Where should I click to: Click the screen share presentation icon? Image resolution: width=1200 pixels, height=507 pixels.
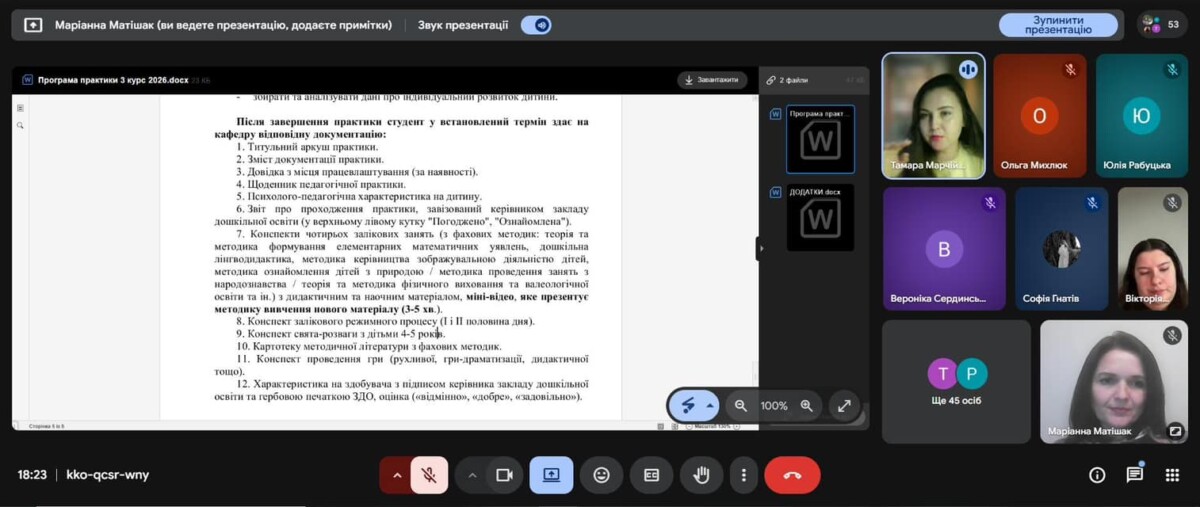tap(551, 475)
